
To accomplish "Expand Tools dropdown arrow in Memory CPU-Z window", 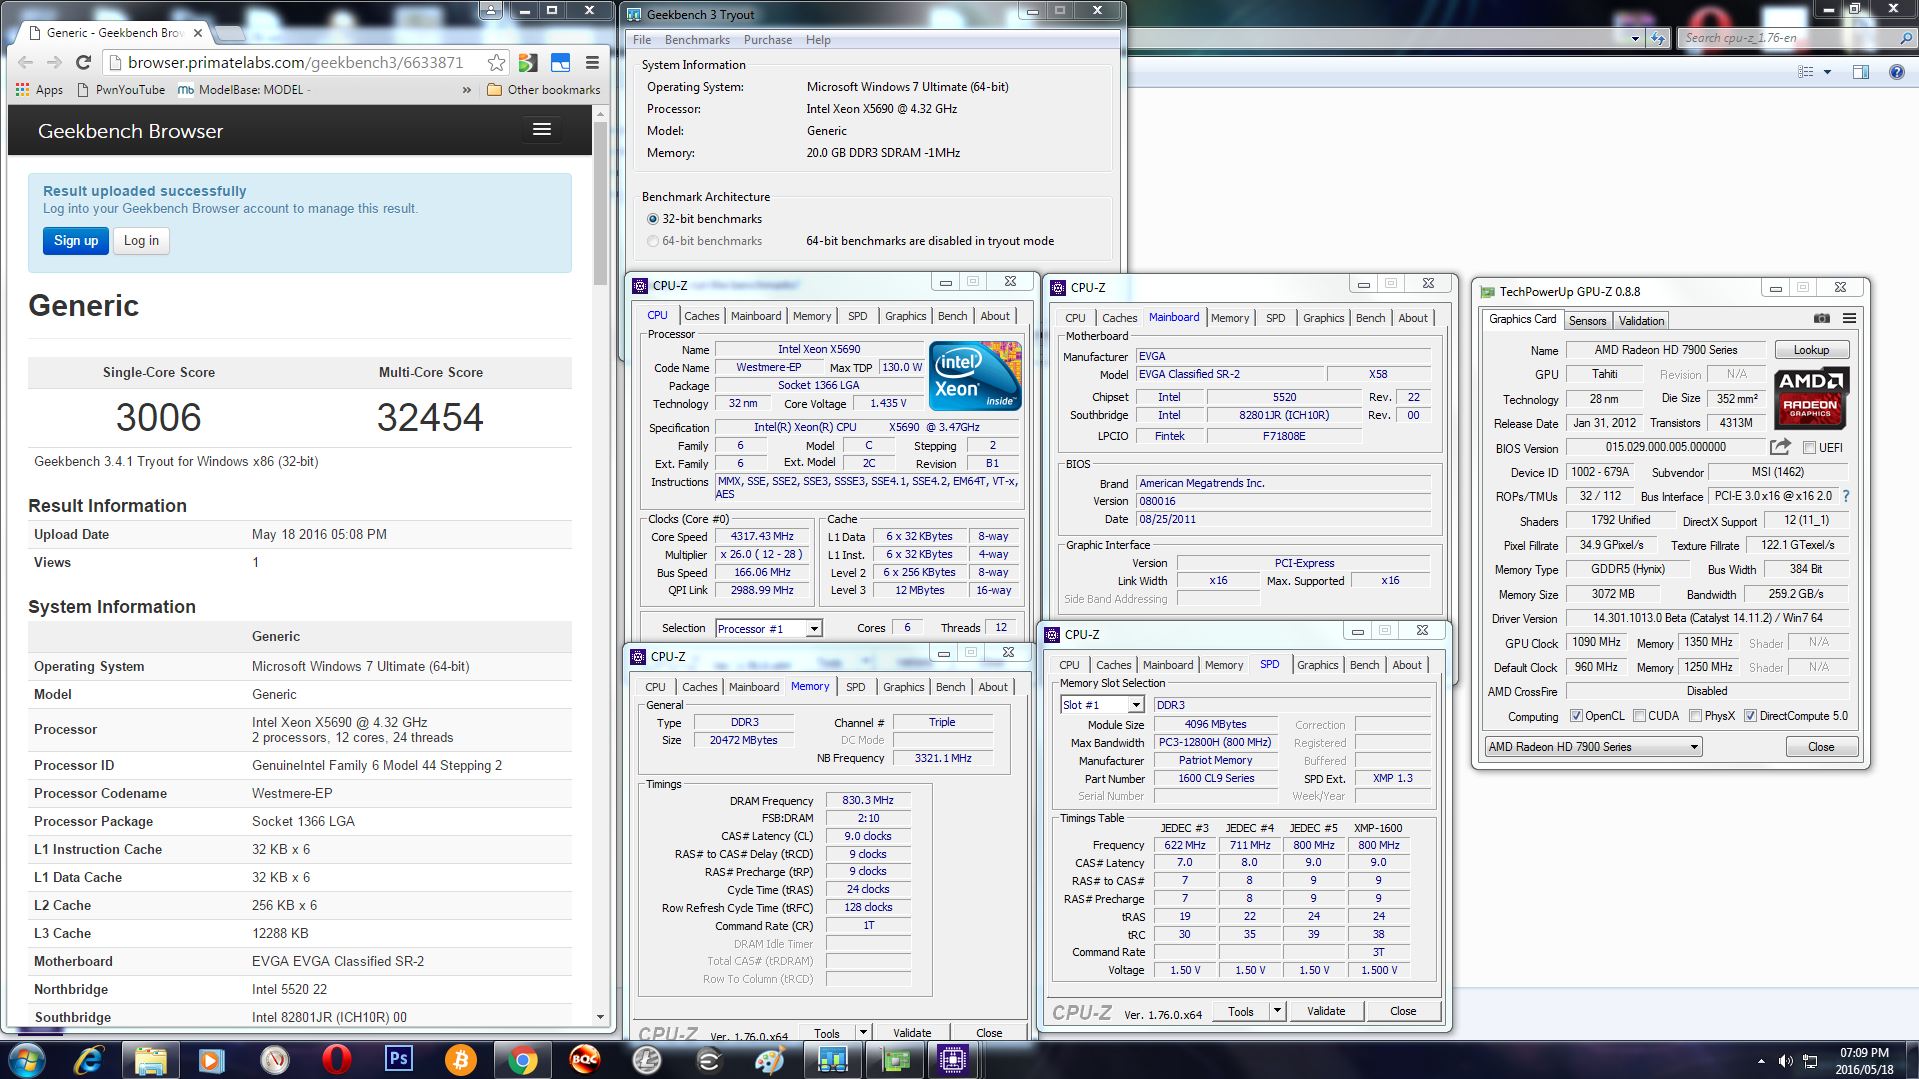I will coord(863,1032).
